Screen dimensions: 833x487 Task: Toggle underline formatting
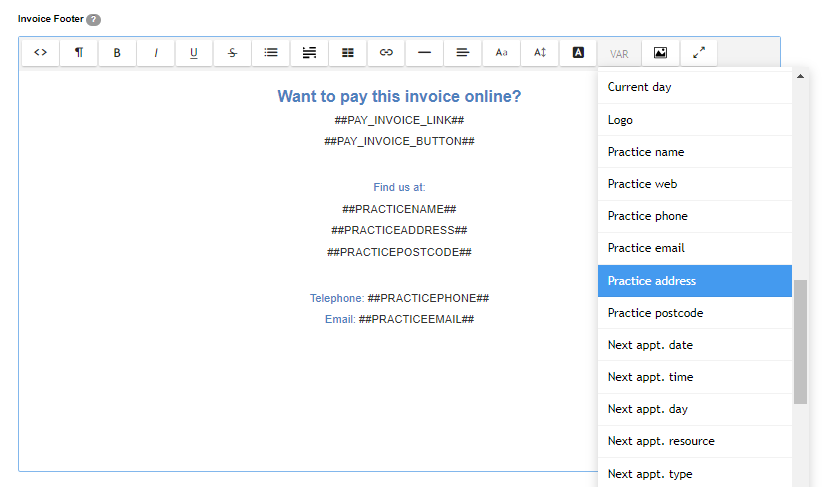pyautogui.click(x=194, y=53)
